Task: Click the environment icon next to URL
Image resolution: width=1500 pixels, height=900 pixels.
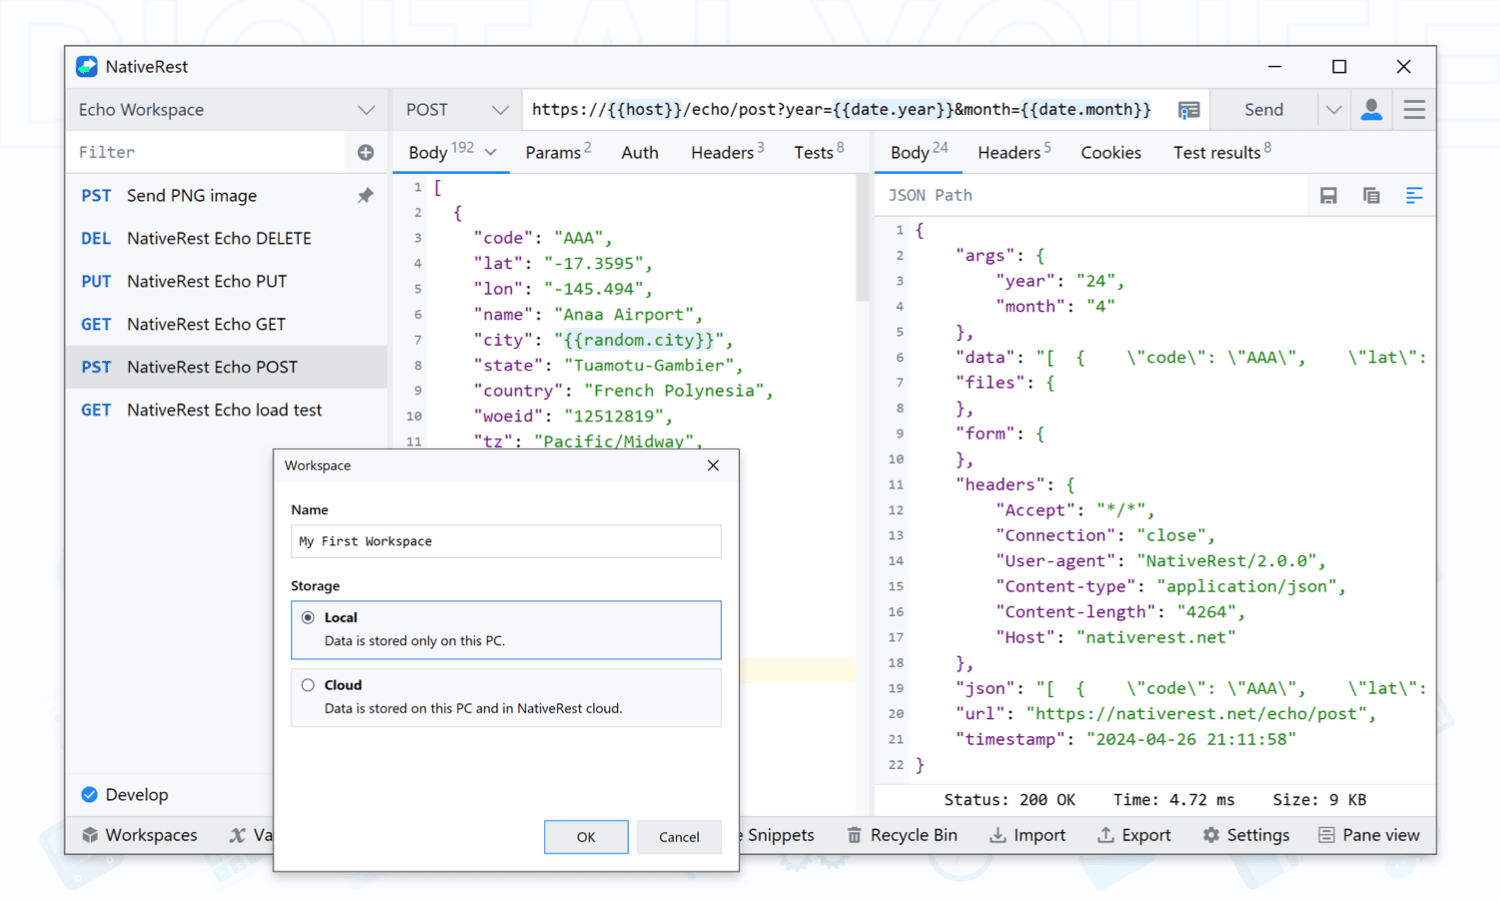Action: (x=1188, y=110)
